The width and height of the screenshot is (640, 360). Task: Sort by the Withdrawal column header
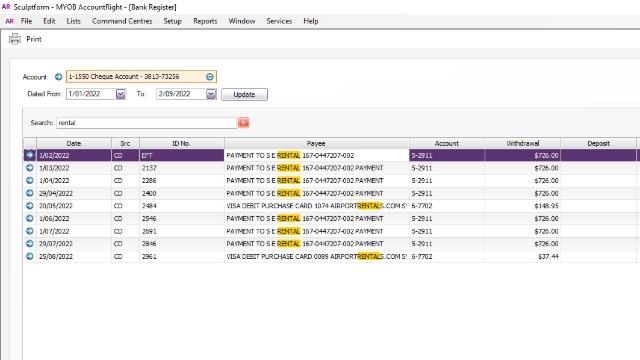[x=523, y=143]
